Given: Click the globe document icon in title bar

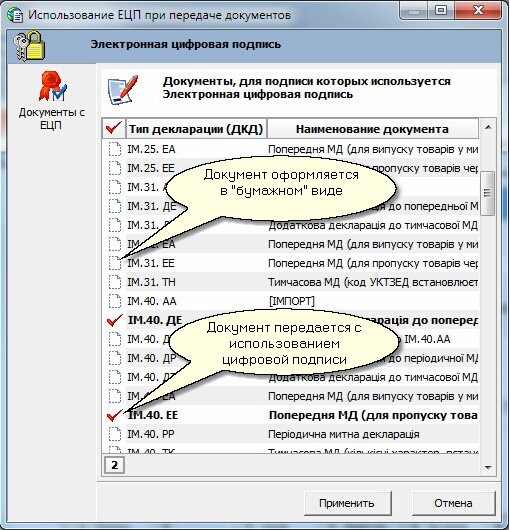Looking at the screenshot, I should [x=15, y=15].
